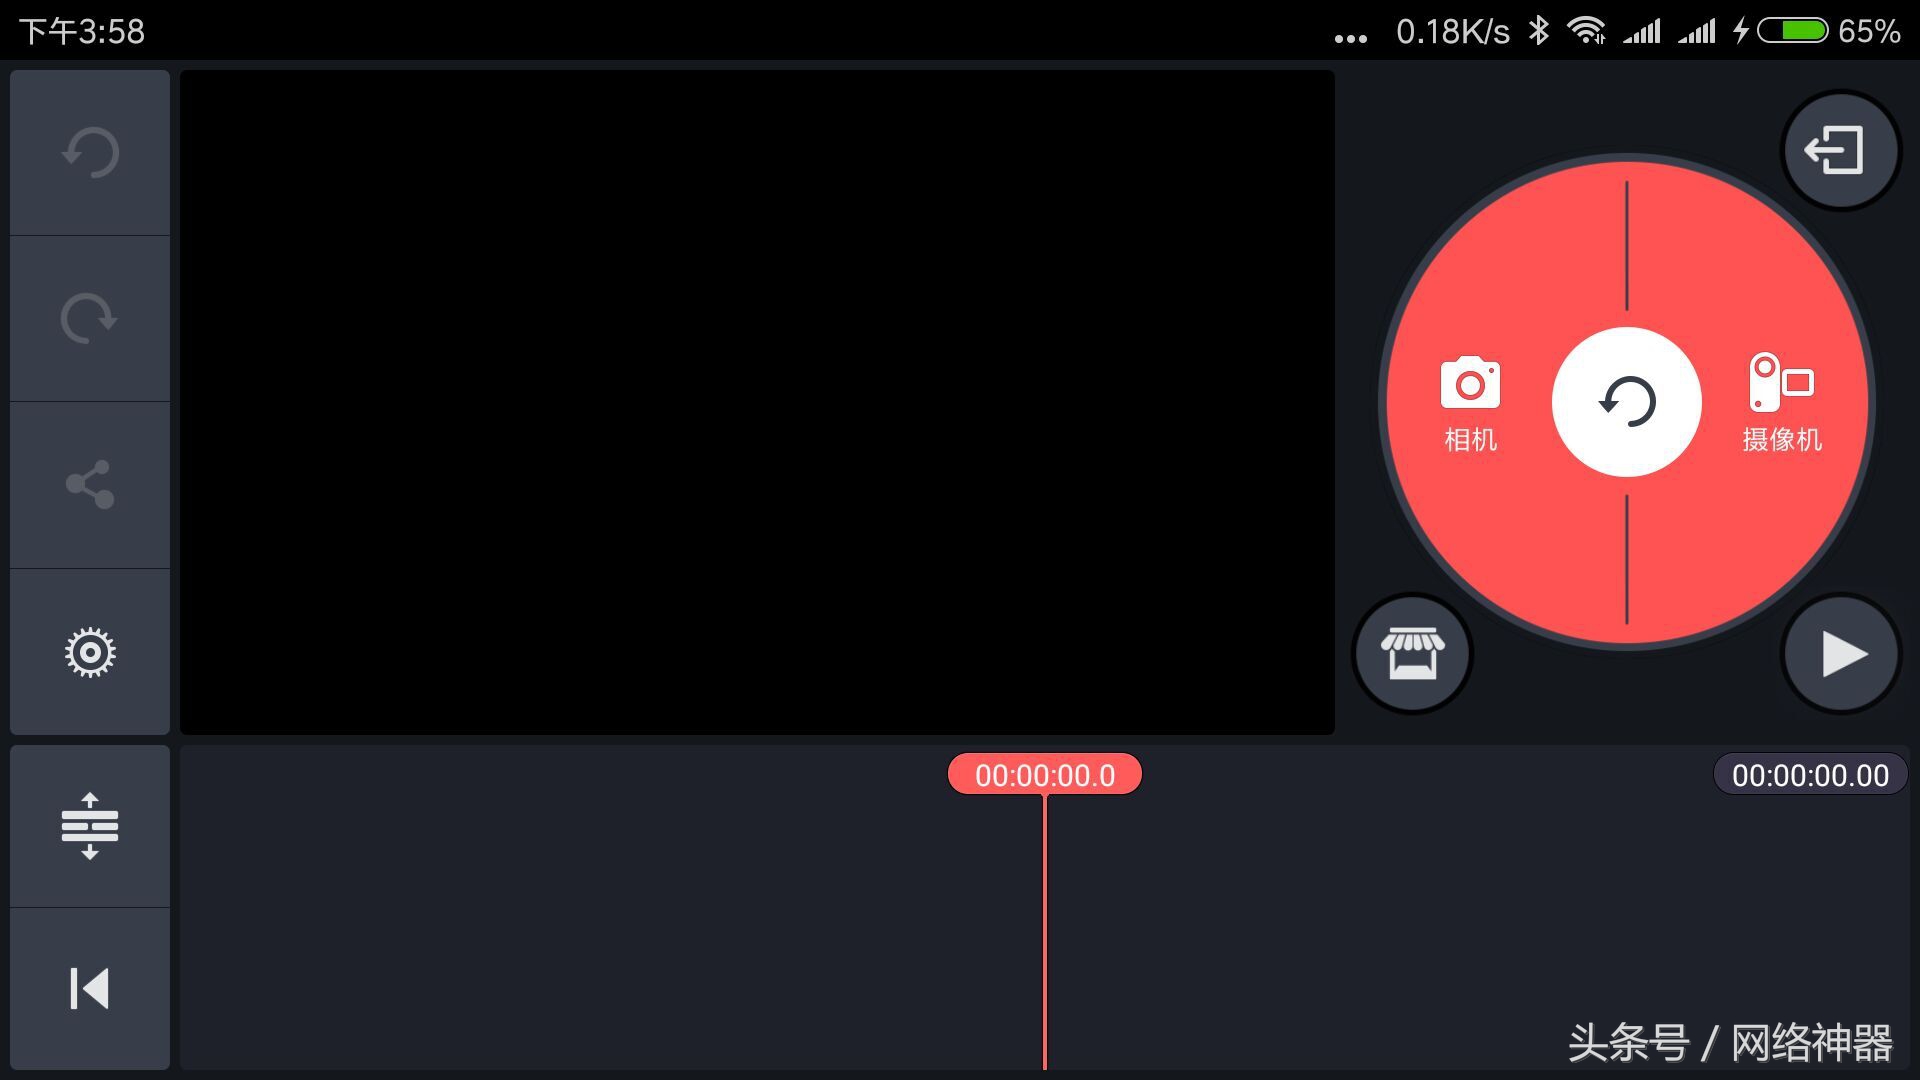Tap the battery indicator in the status bar

[1792, 31]
